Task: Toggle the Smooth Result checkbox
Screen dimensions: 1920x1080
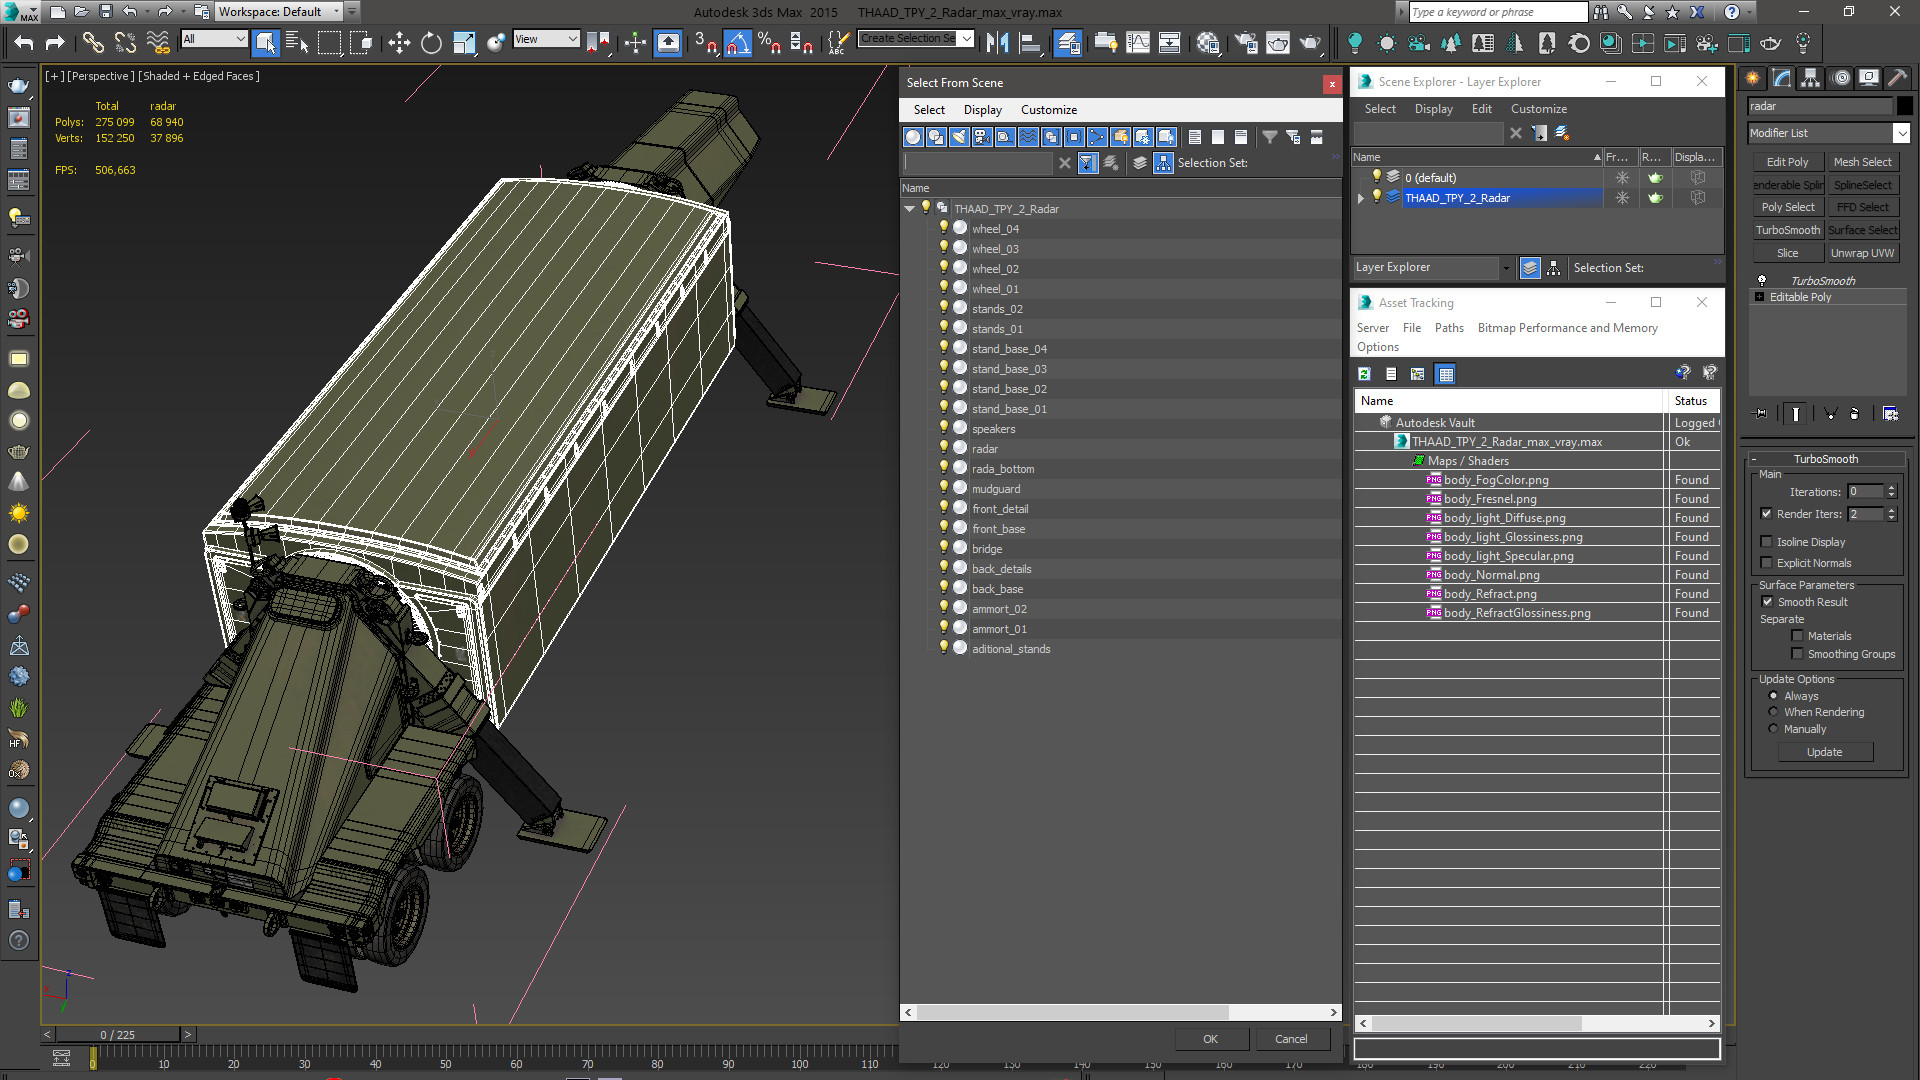Action: coord(1767,602)
